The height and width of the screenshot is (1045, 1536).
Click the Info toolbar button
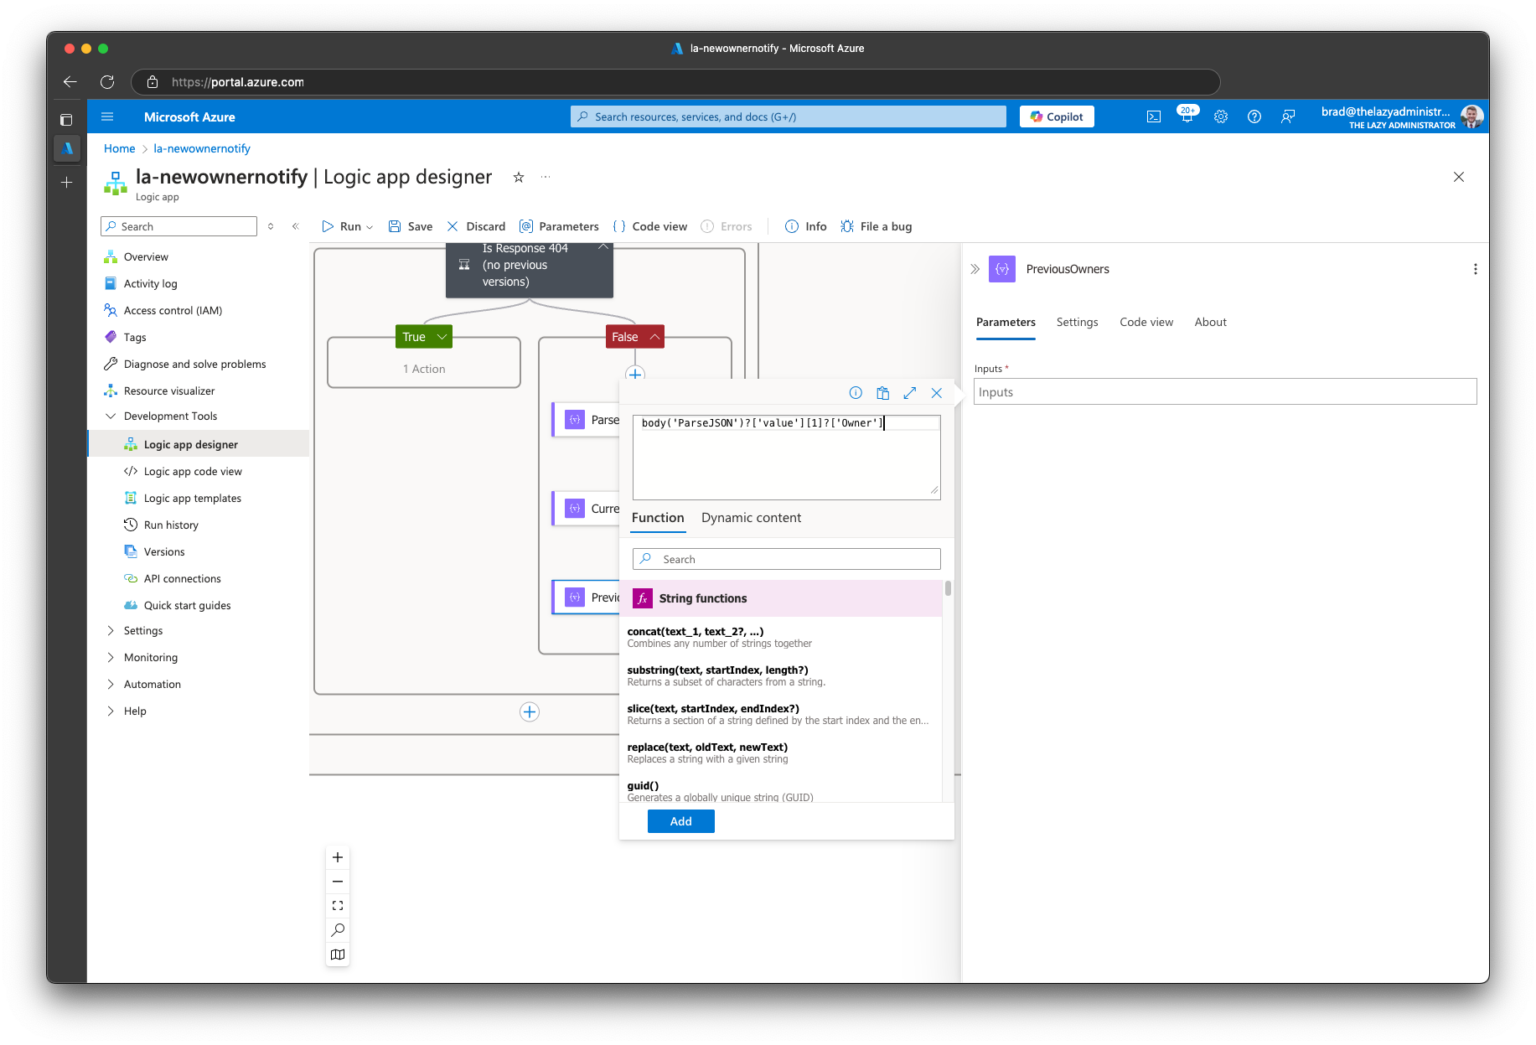(806, 227)
